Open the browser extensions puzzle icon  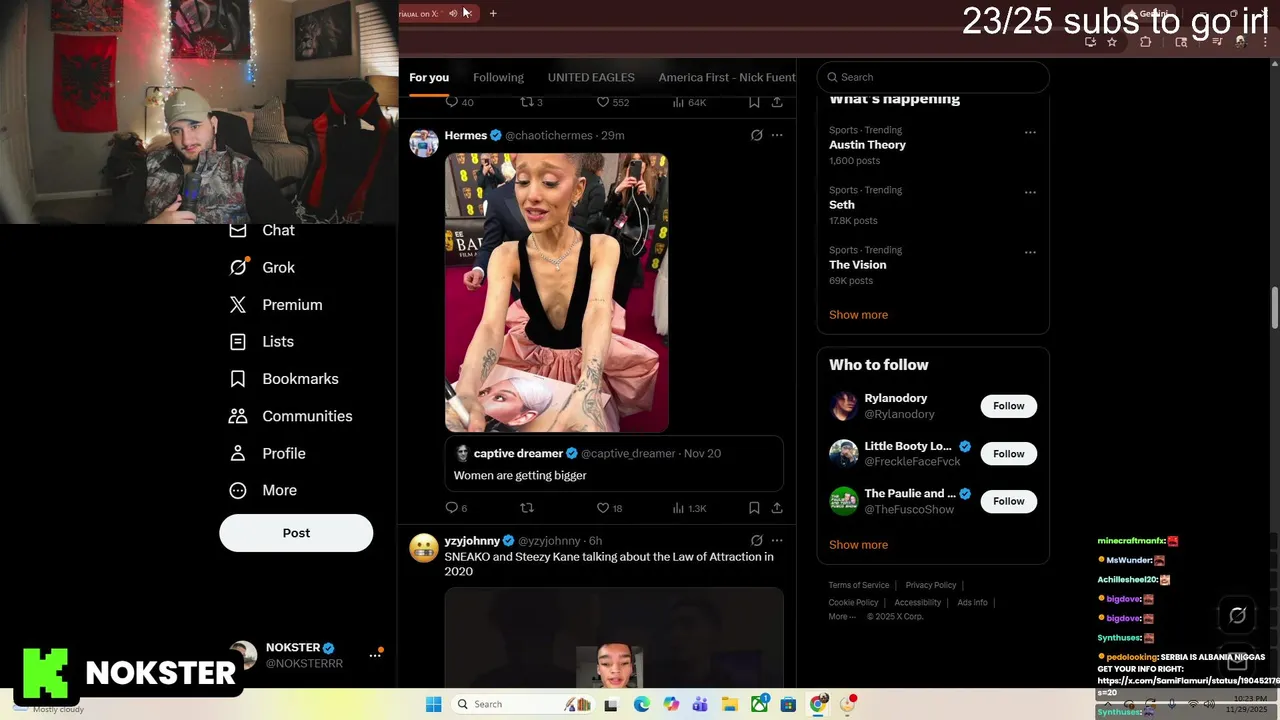pos(1146,42)
